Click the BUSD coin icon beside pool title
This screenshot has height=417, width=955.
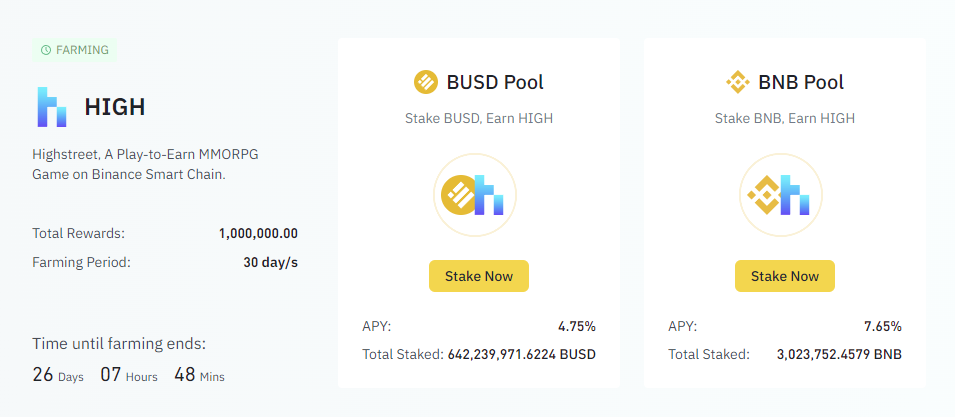[x=426, y=82]
